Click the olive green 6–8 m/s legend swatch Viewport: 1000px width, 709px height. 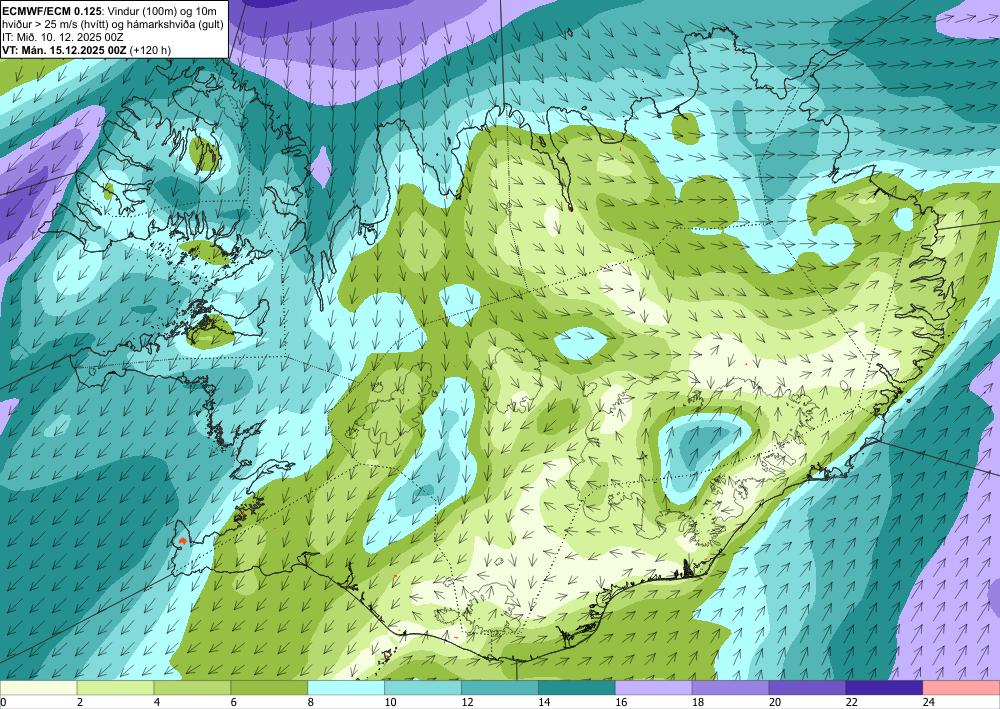(269, 688)
